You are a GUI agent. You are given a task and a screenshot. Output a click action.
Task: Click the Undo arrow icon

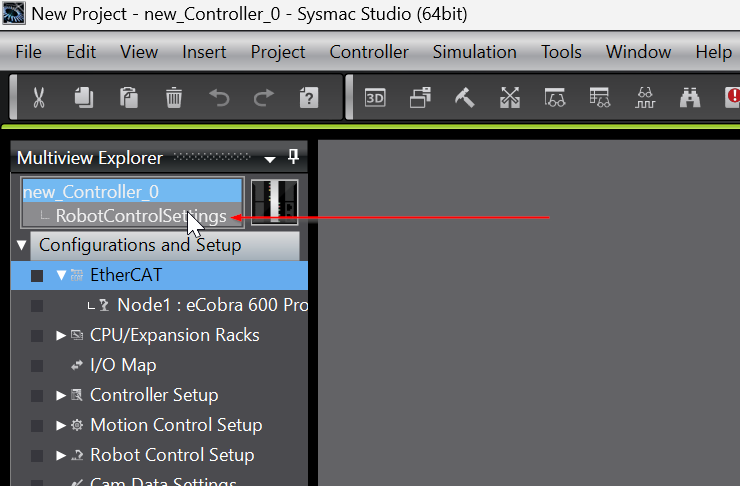click(219, 98)
